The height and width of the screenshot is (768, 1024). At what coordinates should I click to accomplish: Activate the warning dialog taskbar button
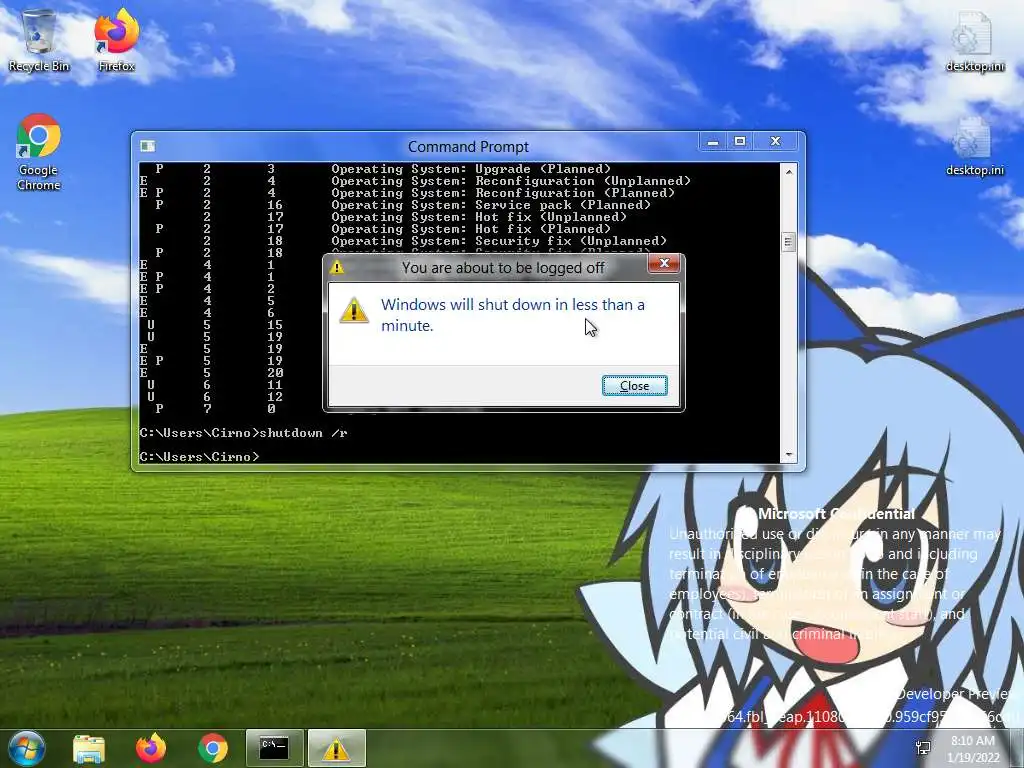(336, 748)
